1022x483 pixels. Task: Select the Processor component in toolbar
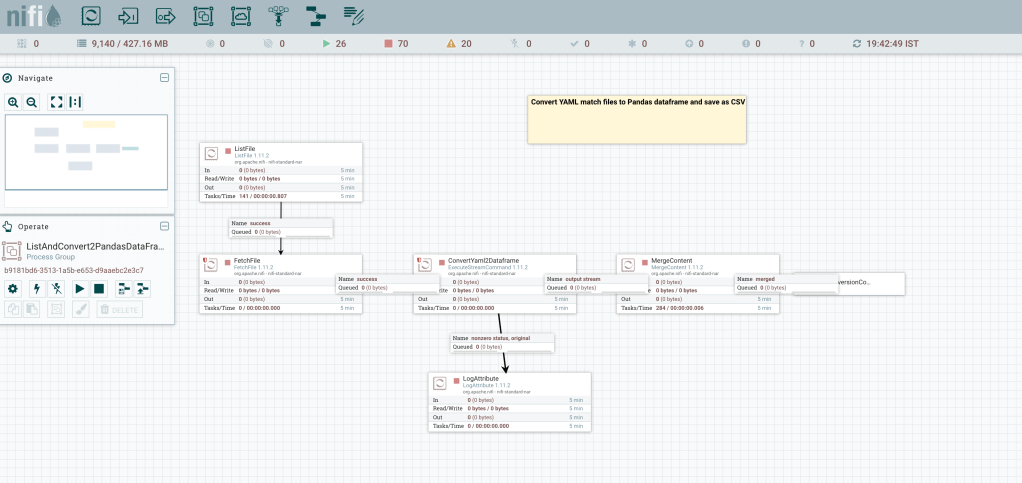(91, 16)
